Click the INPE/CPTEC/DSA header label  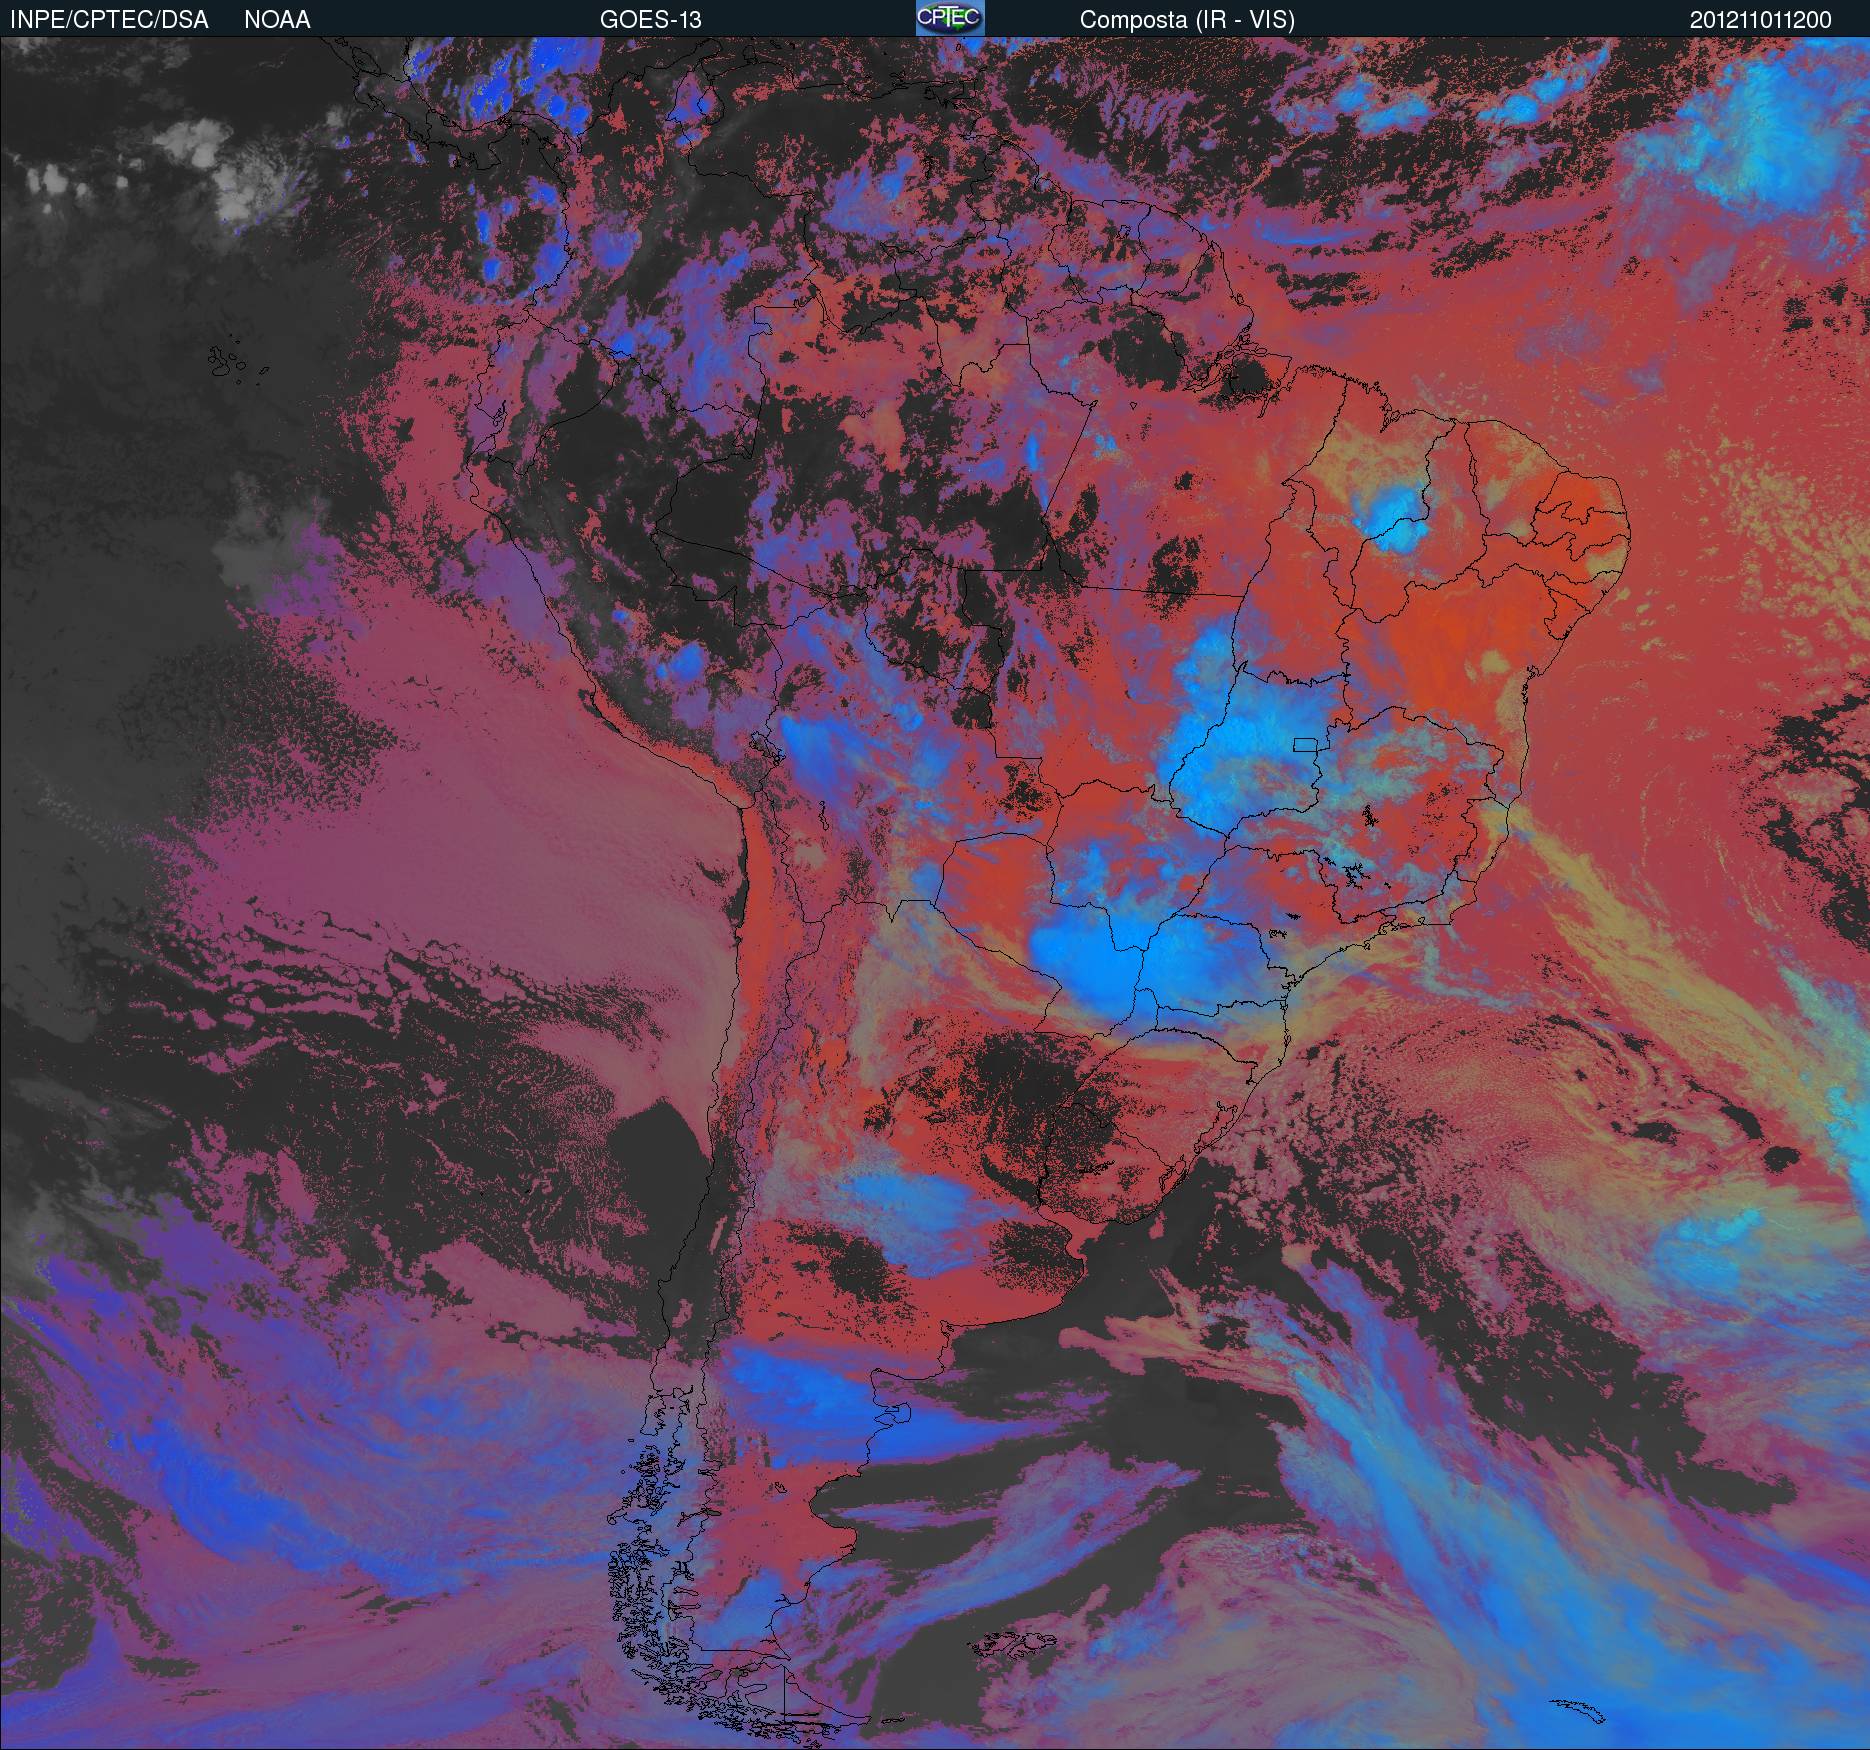109,20
